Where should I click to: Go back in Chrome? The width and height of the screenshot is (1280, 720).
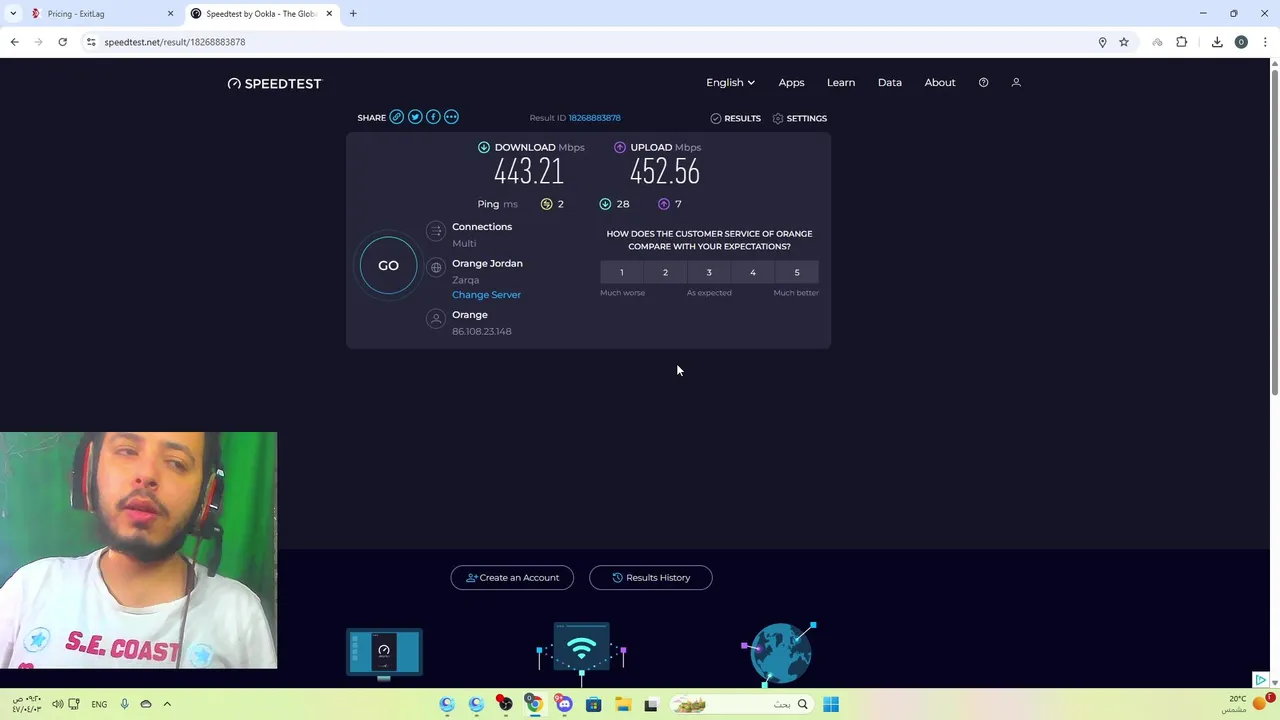coord(14,42)
